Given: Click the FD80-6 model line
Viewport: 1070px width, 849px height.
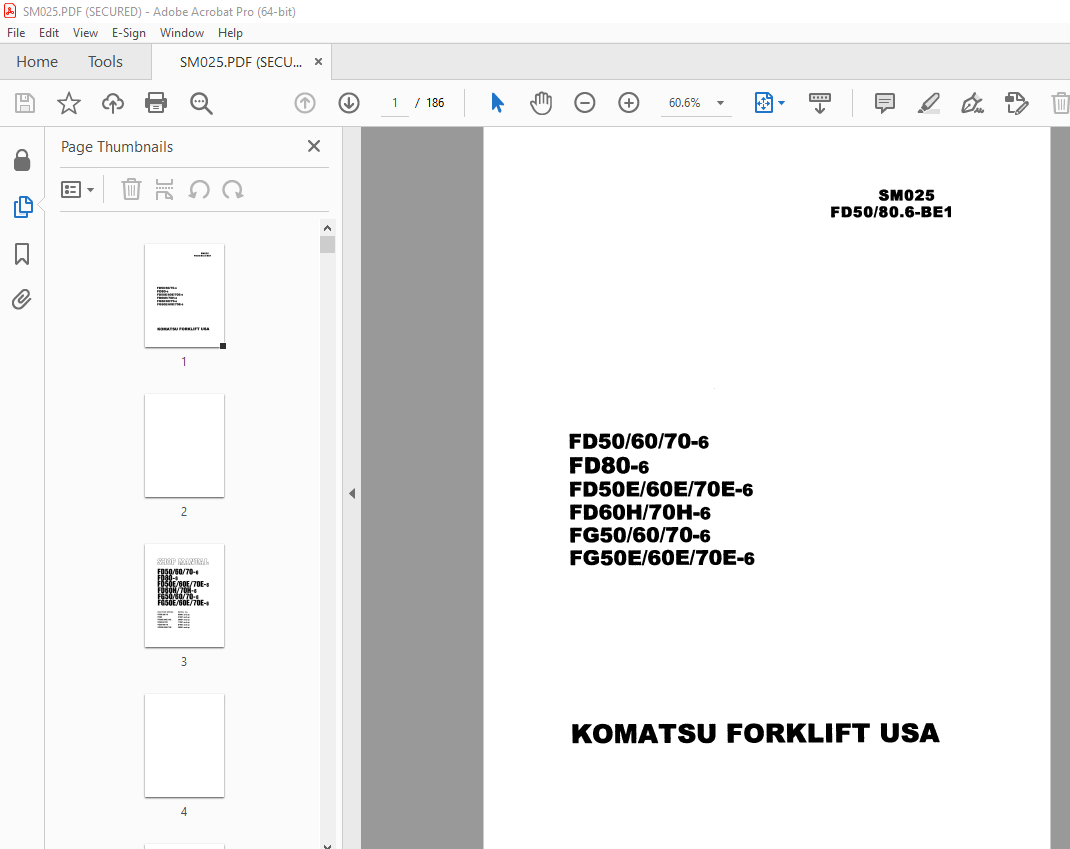Looking at the screenshot, I should coord(609,466).
